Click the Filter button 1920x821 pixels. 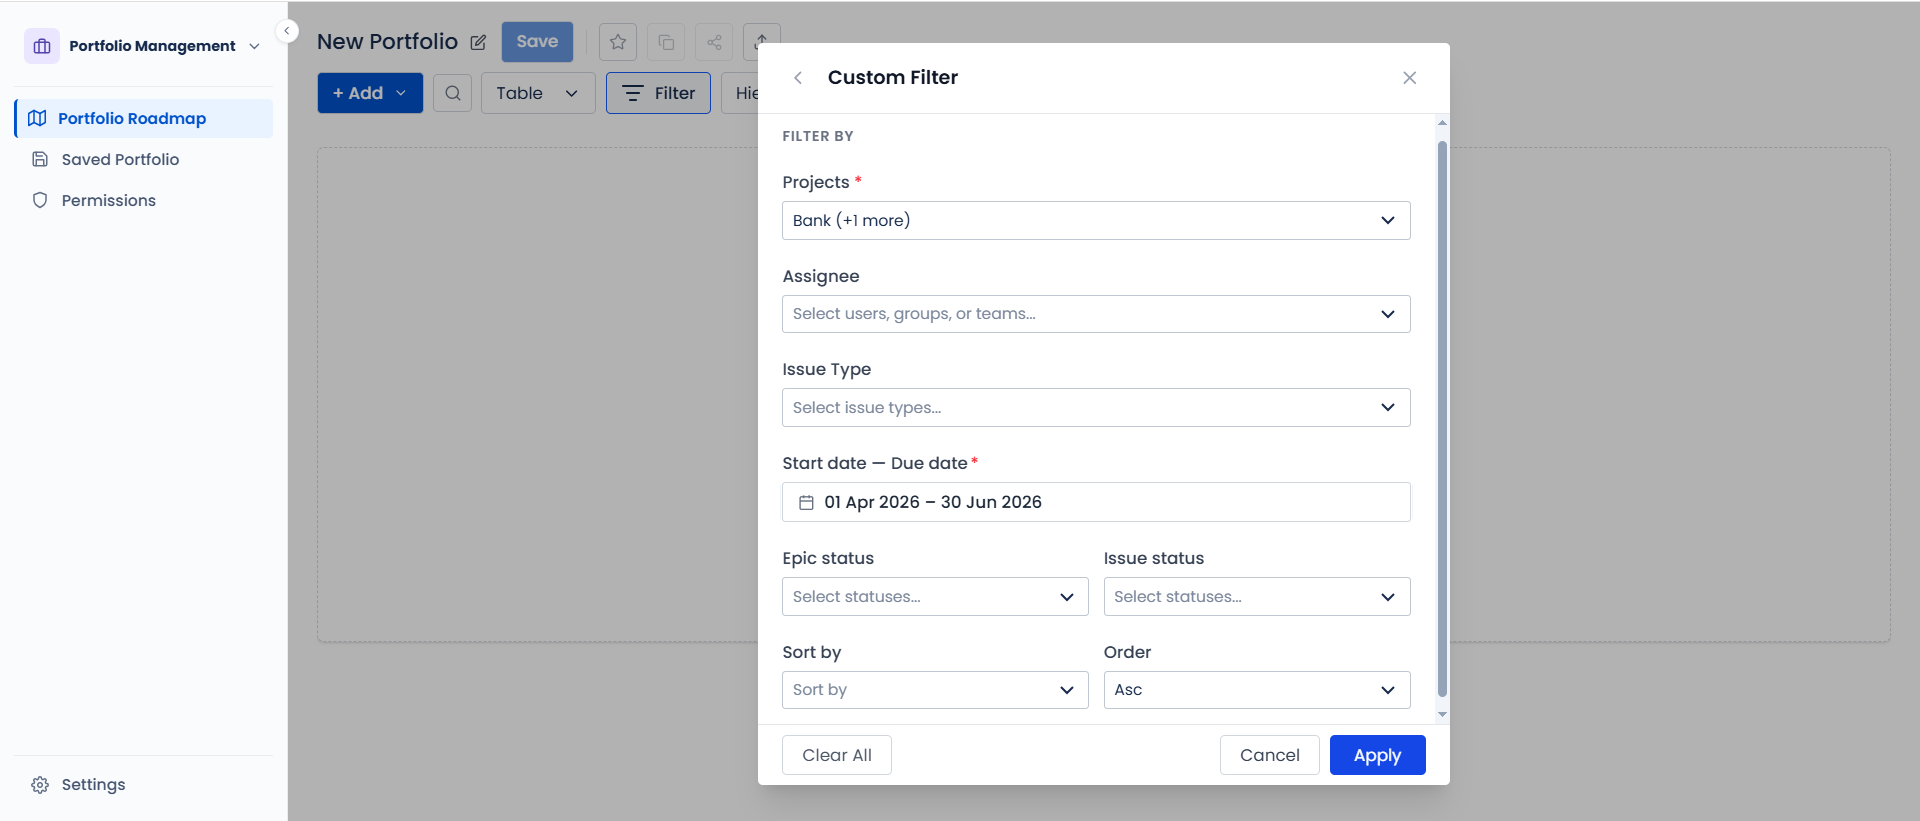point(658,93)
